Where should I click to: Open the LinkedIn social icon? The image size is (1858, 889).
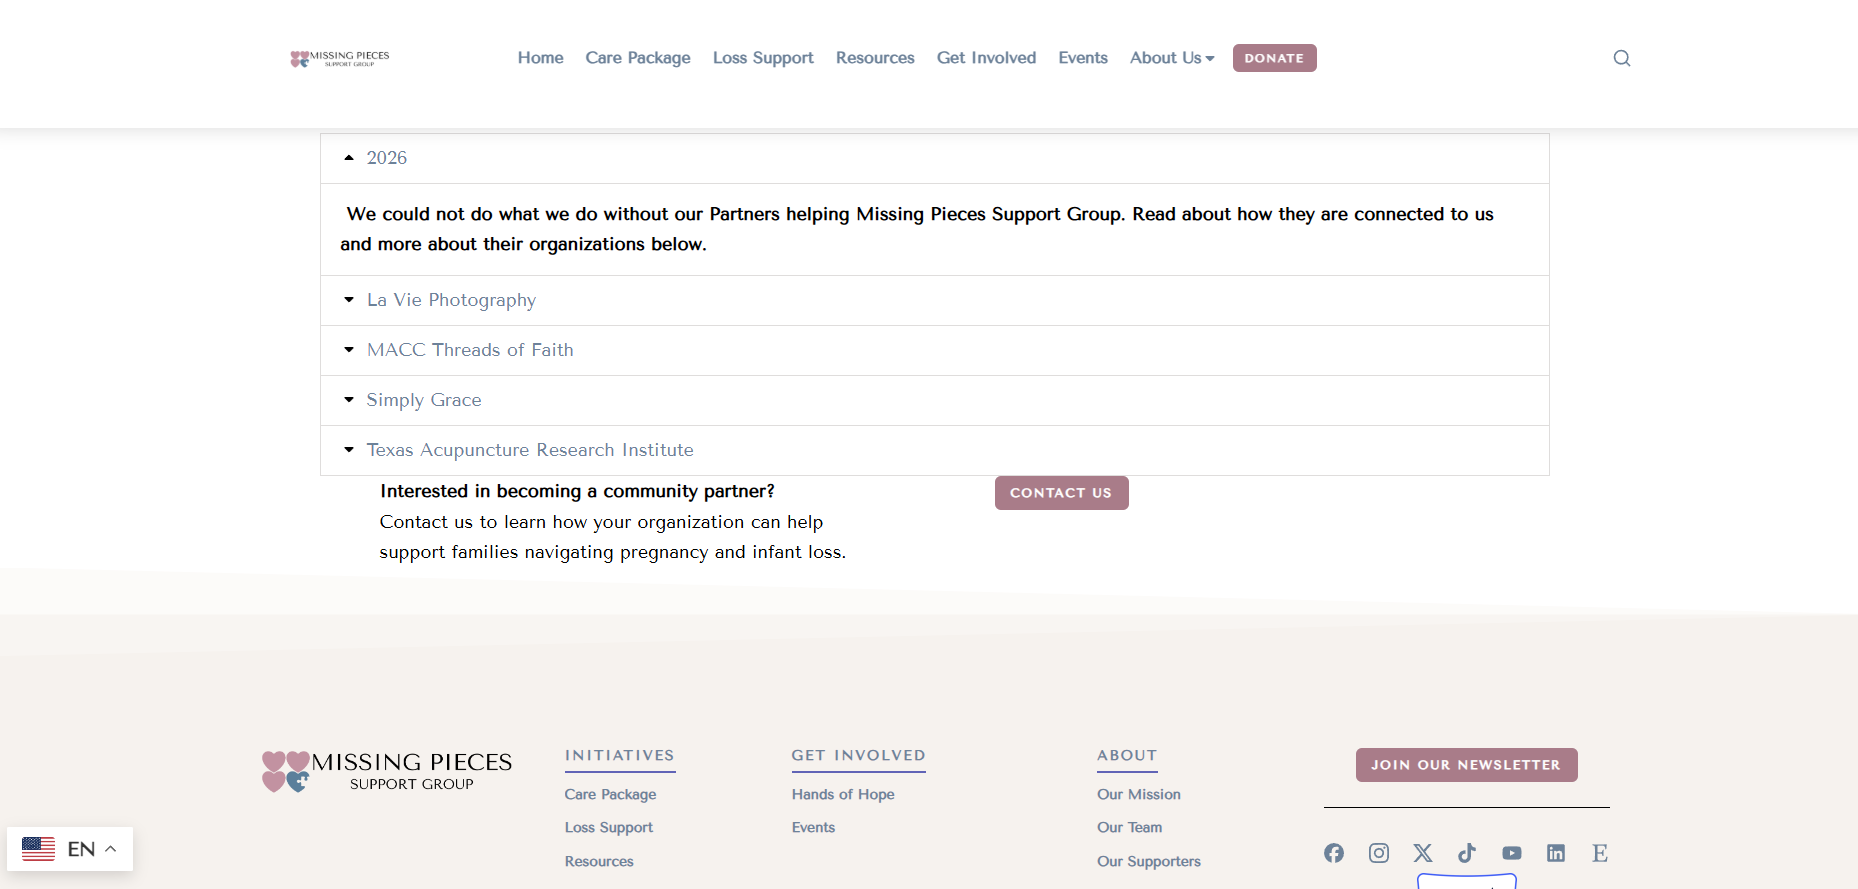pyautogui.click(x=1556, y=853)
